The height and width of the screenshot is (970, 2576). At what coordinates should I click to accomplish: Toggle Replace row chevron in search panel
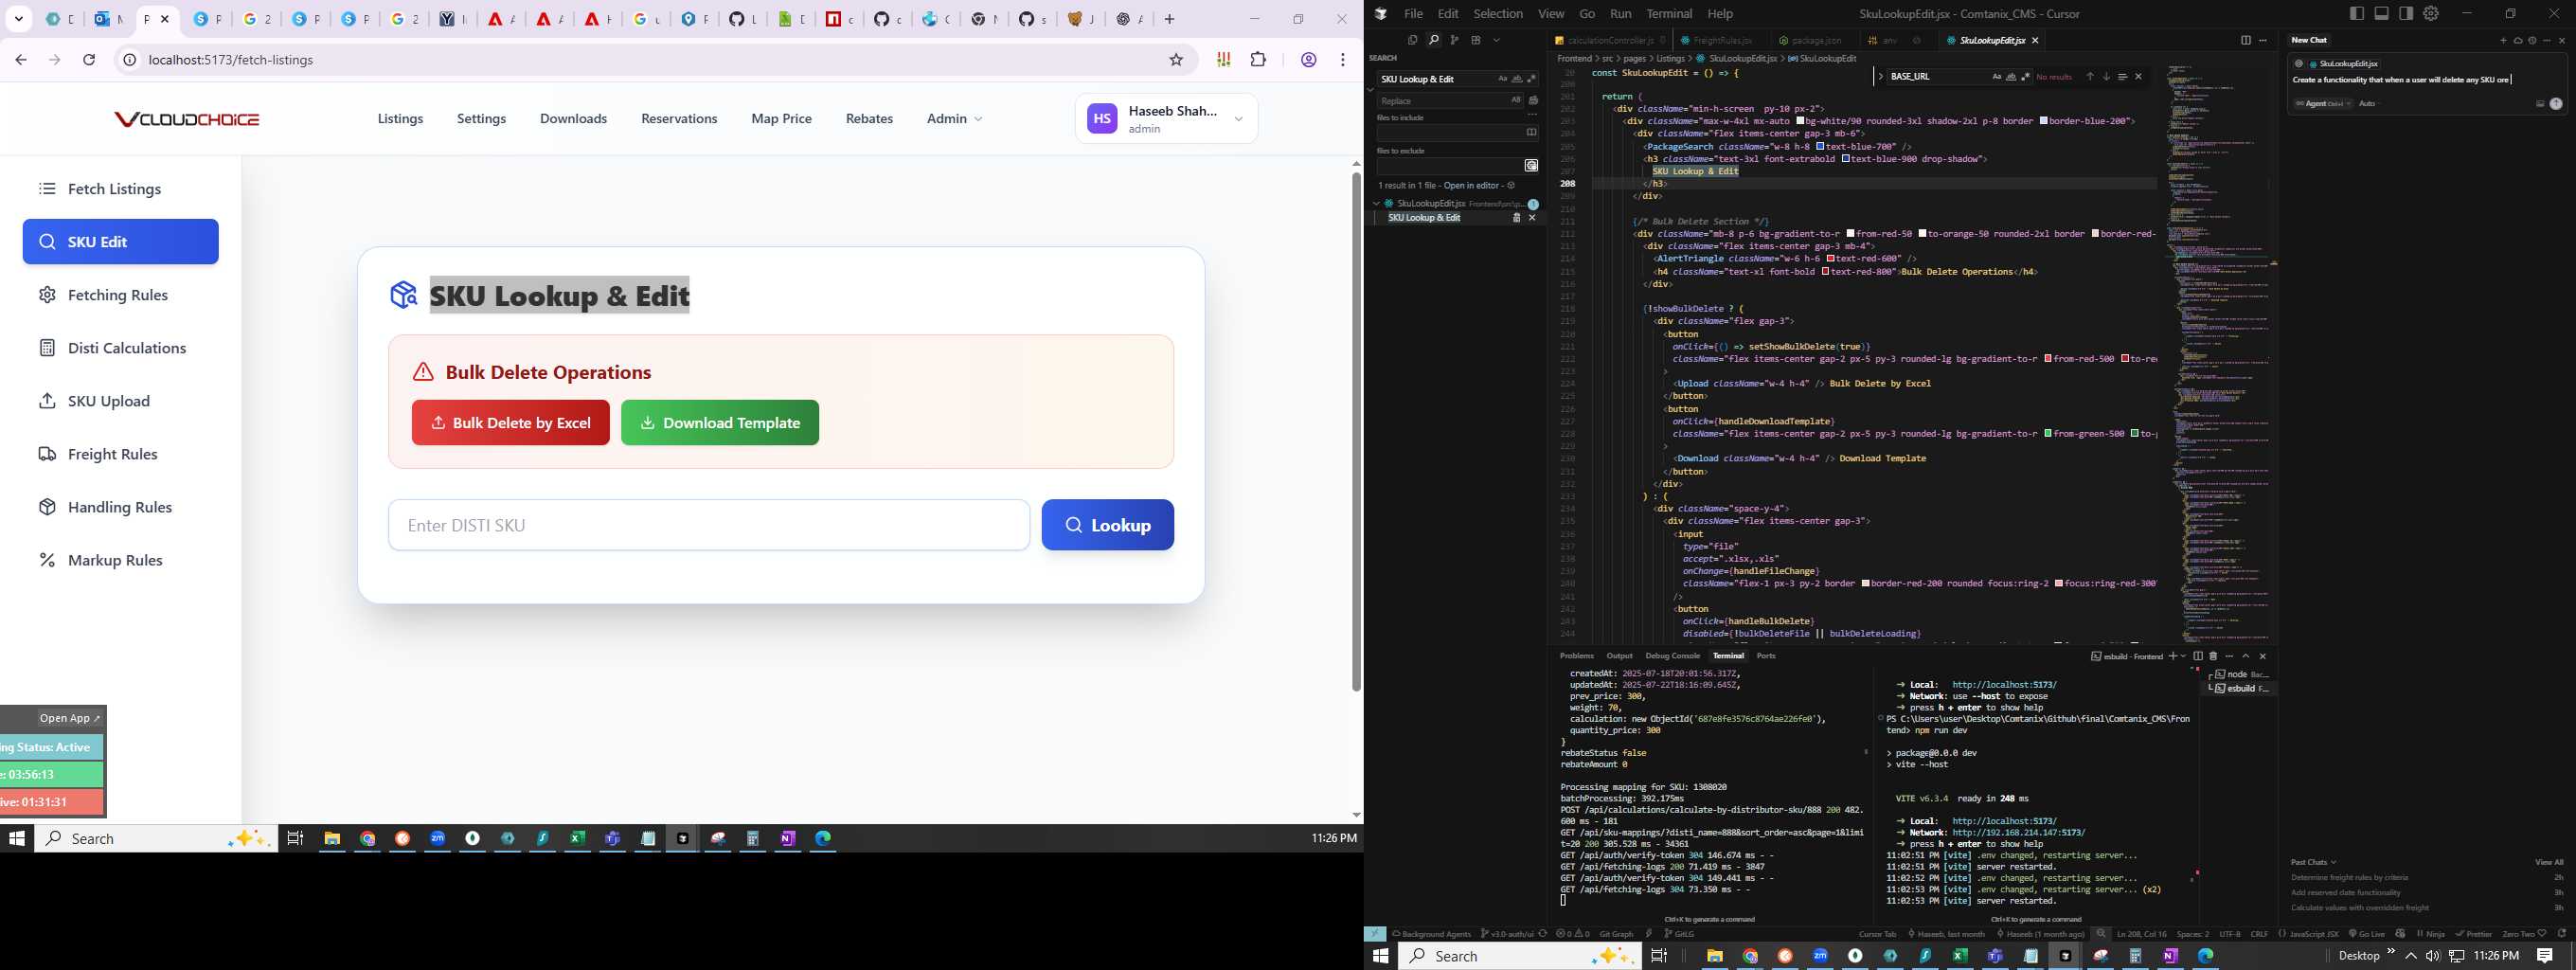(1371, 91)
